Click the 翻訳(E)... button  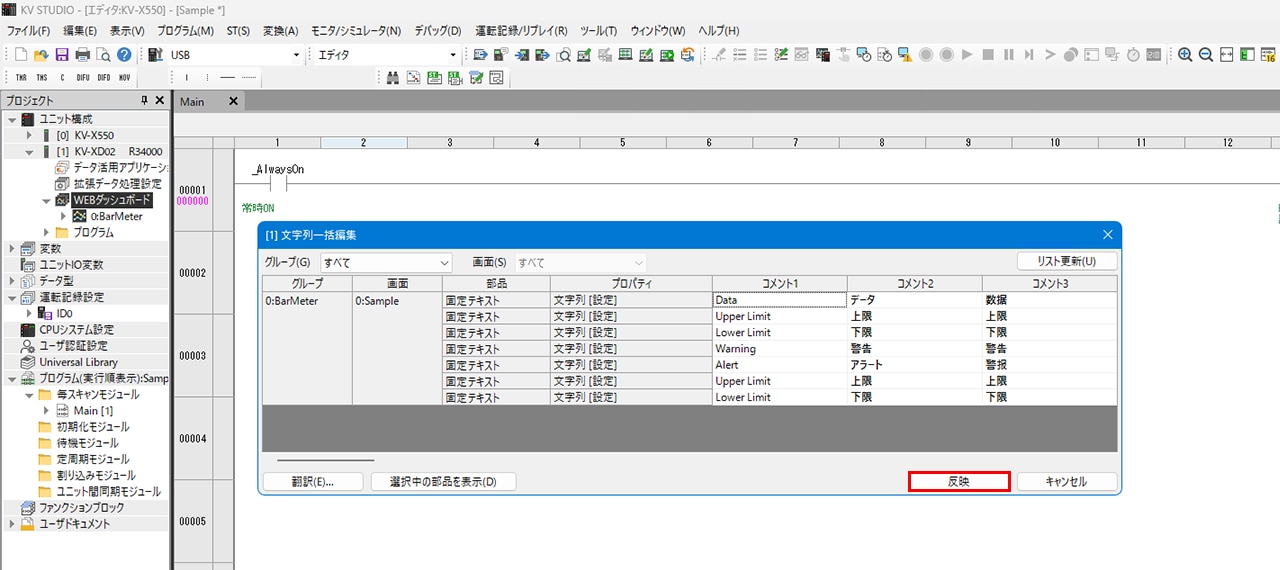tap(312, 482)
